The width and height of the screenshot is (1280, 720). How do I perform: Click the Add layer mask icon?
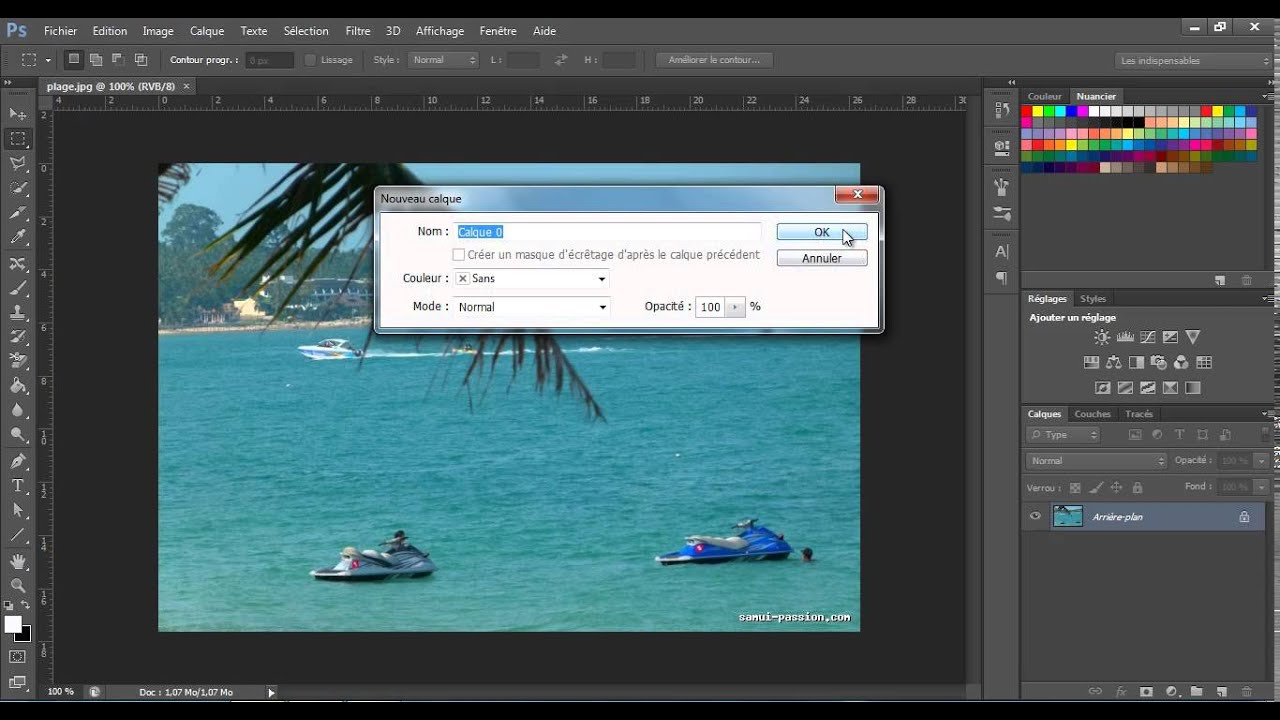pyautogui.click(x=1146, y=691)
